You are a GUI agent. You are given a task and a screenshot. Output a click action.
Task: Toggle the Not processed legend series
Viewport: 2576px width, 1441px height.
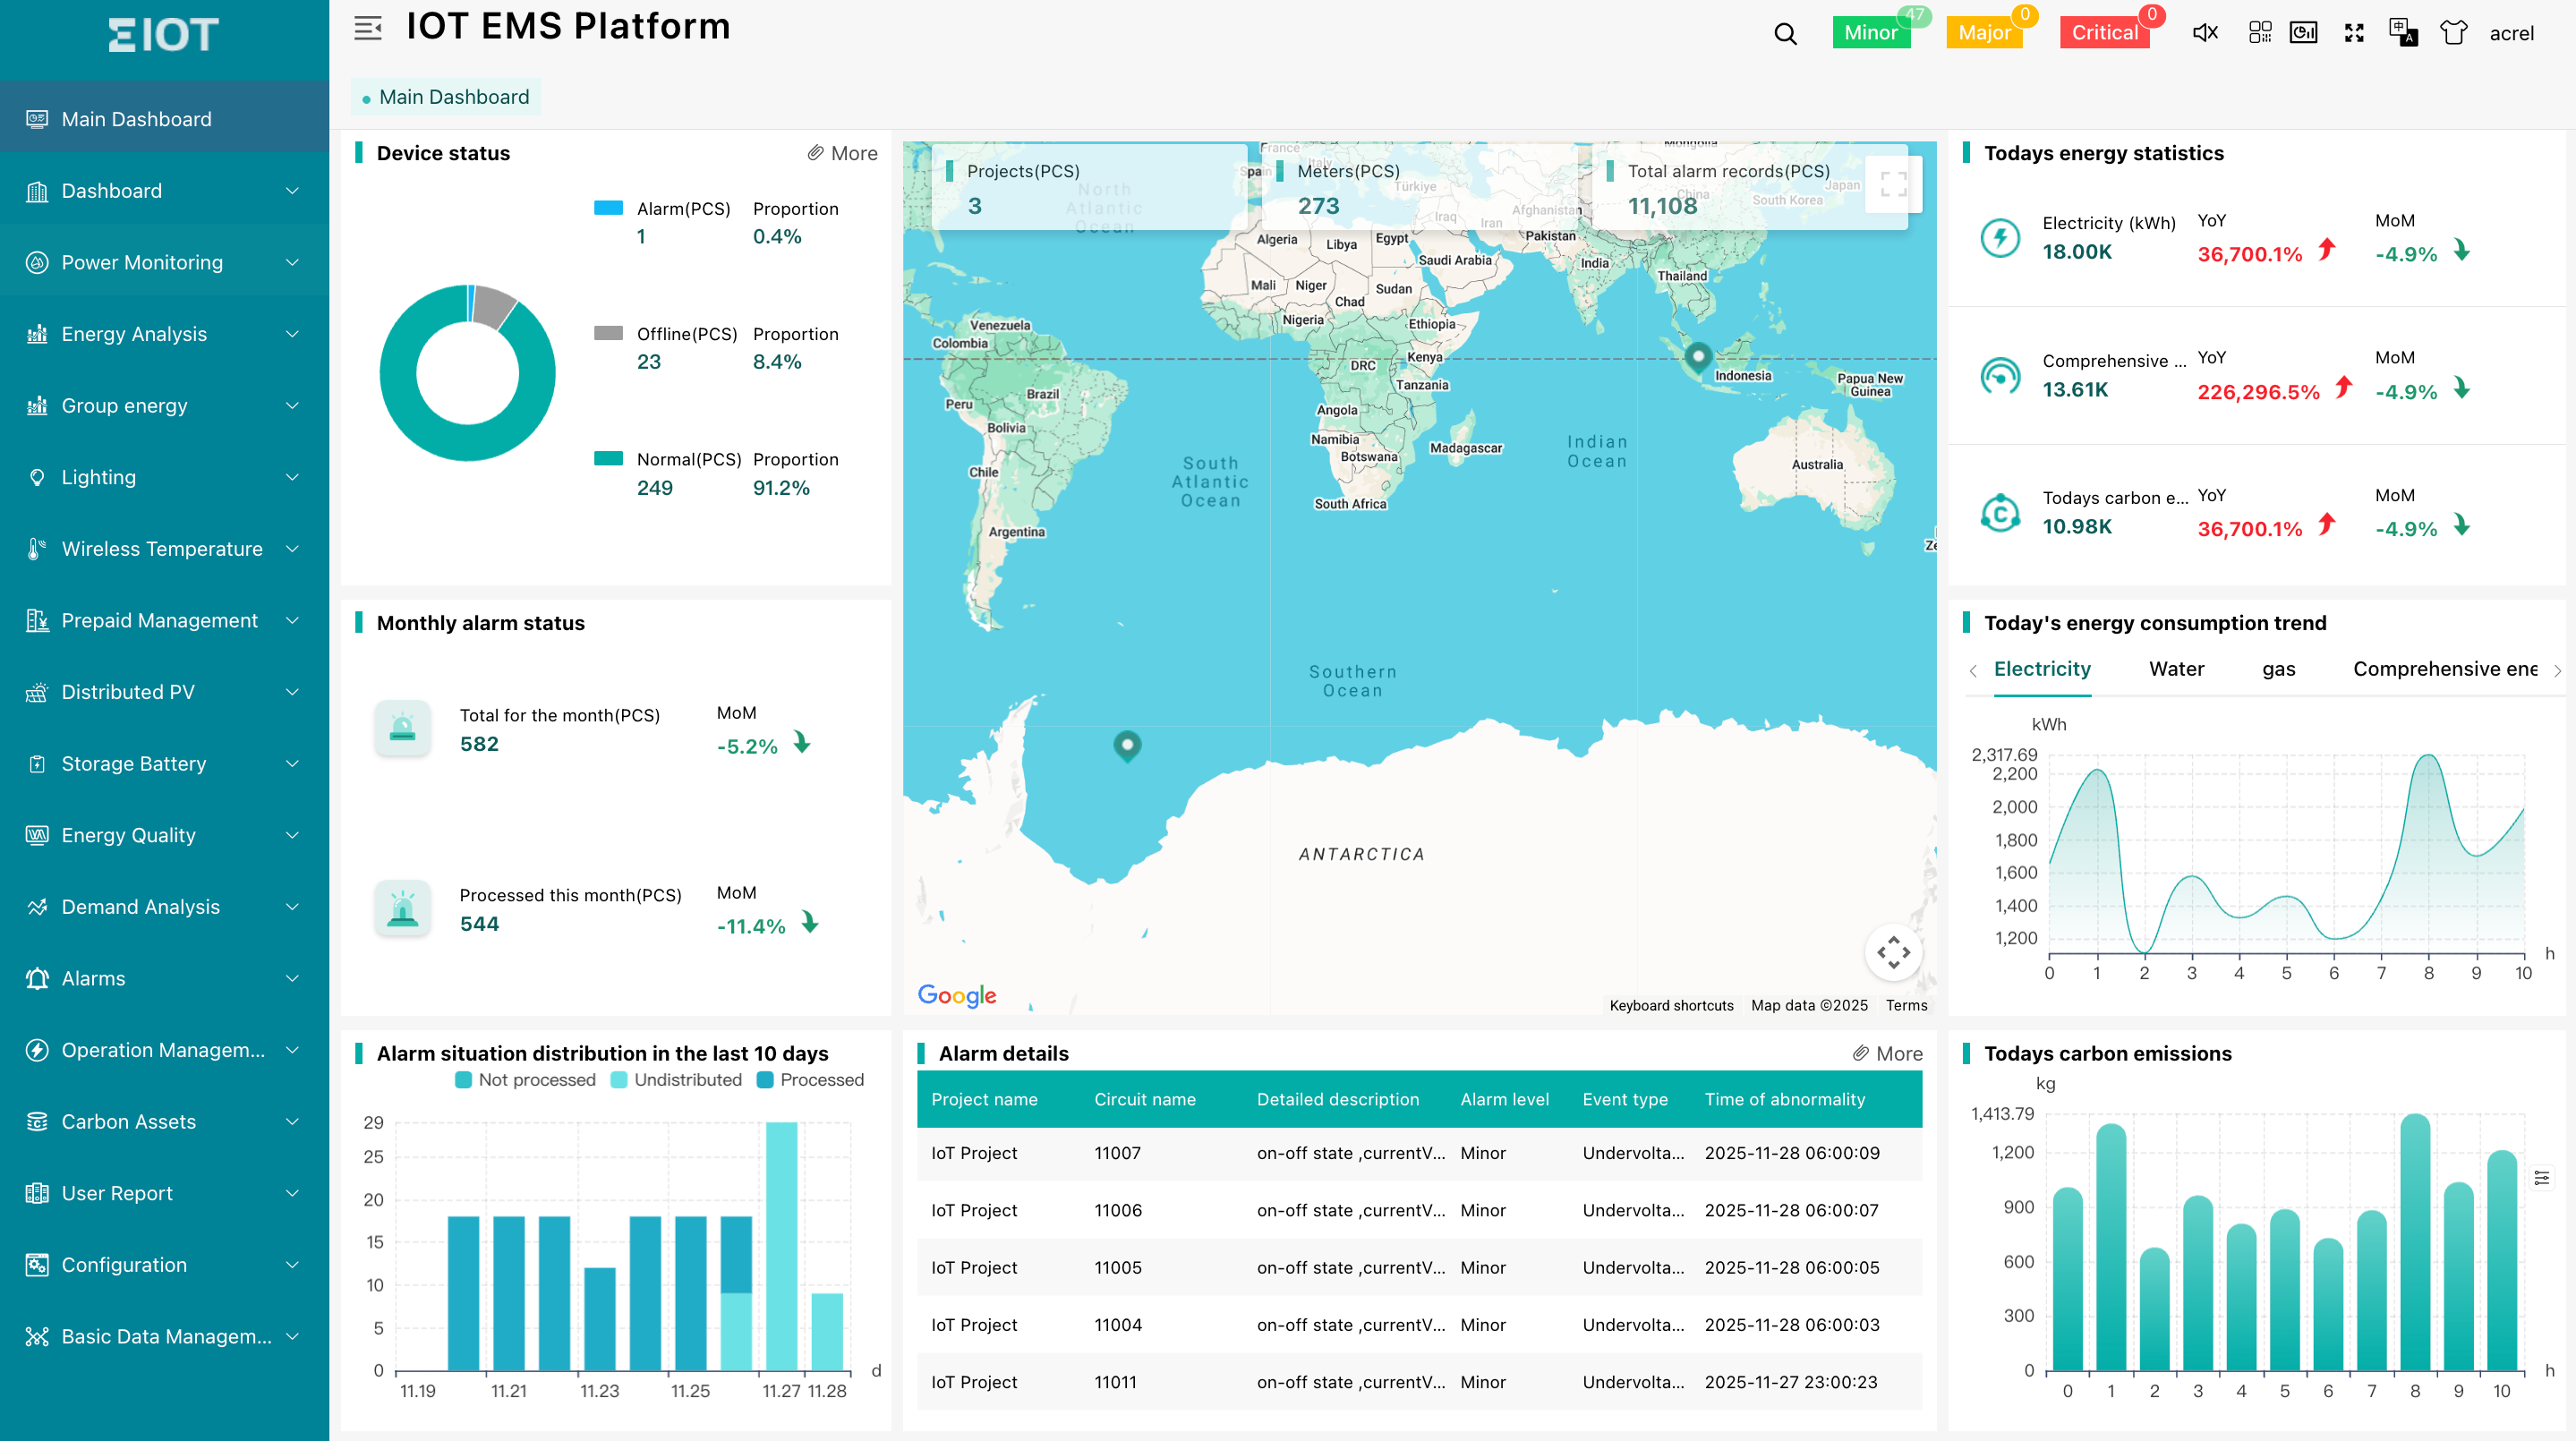pyautogui.click(x=525, y=1080)
